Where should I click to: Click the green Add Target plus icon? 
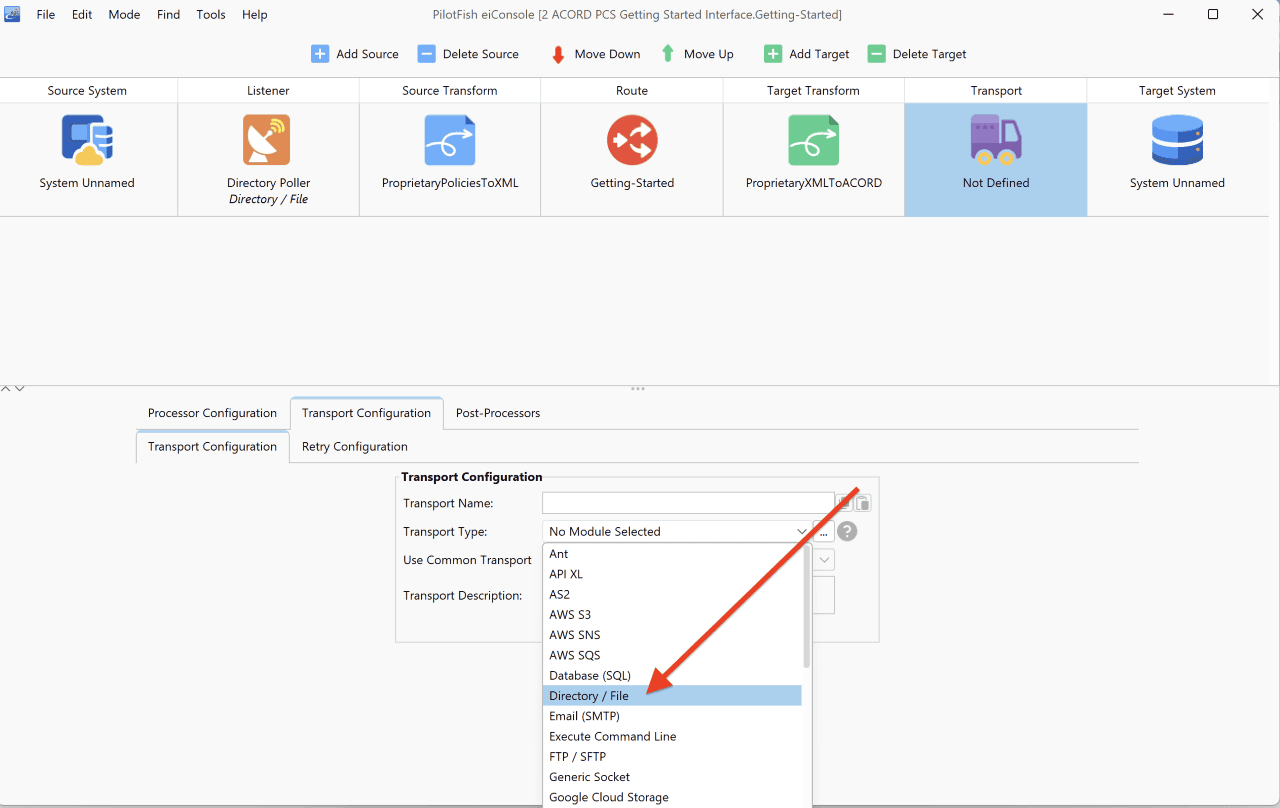pos(773,54)
